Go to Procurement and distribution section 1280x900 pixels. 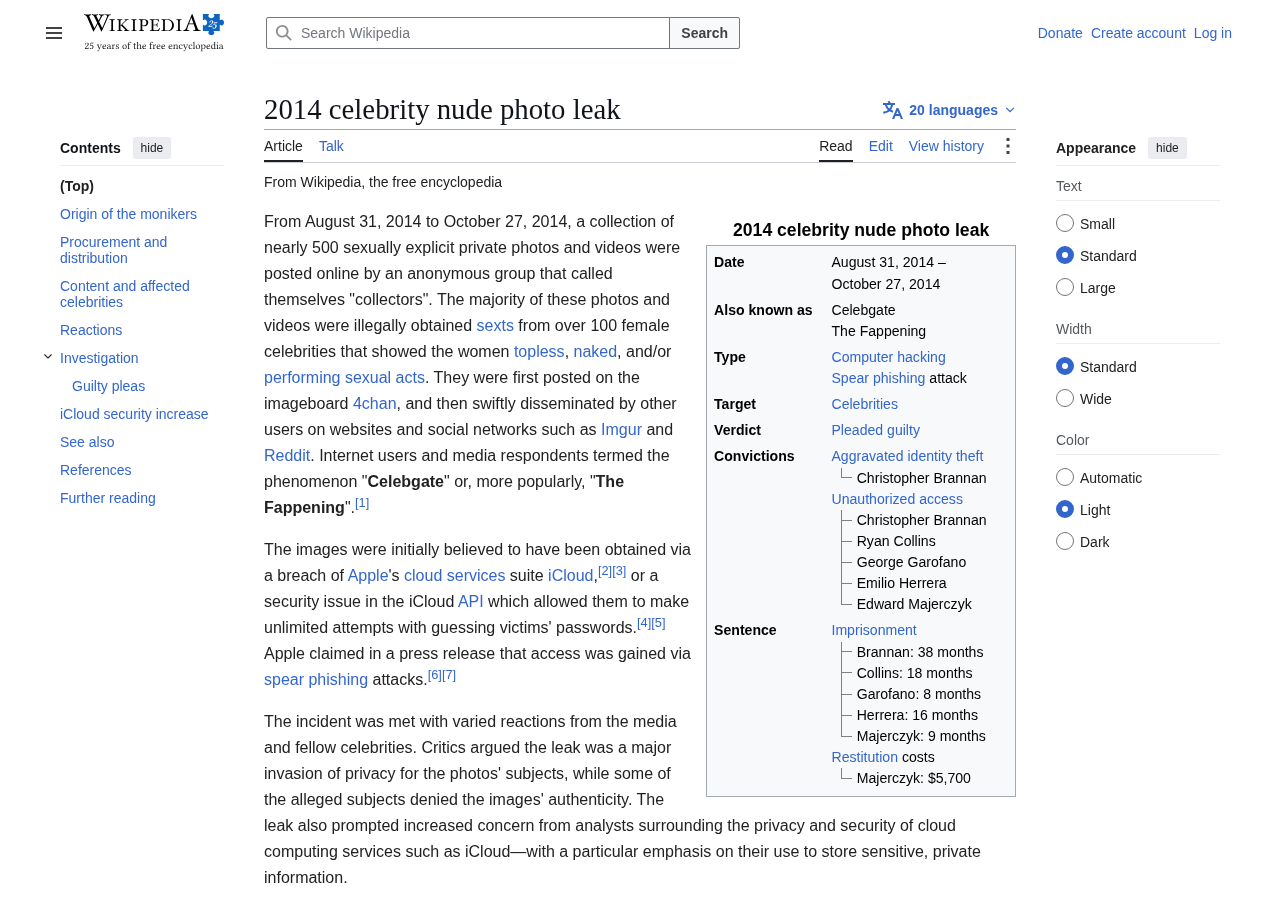click(x=114, y=250)
